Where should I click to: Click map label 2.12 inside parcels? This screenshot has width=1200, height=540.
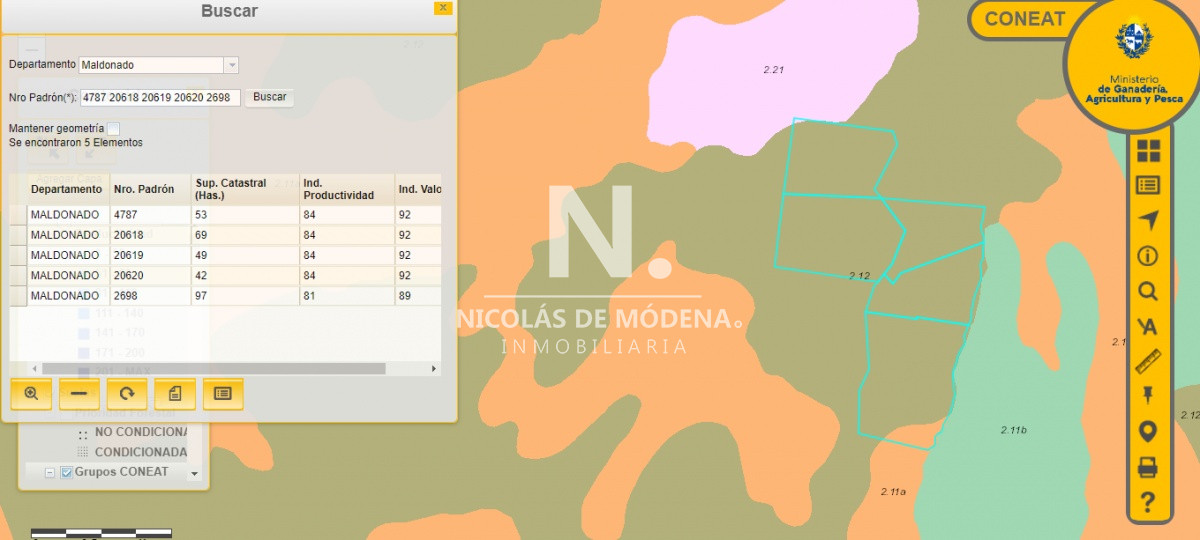tap(859, 275)
